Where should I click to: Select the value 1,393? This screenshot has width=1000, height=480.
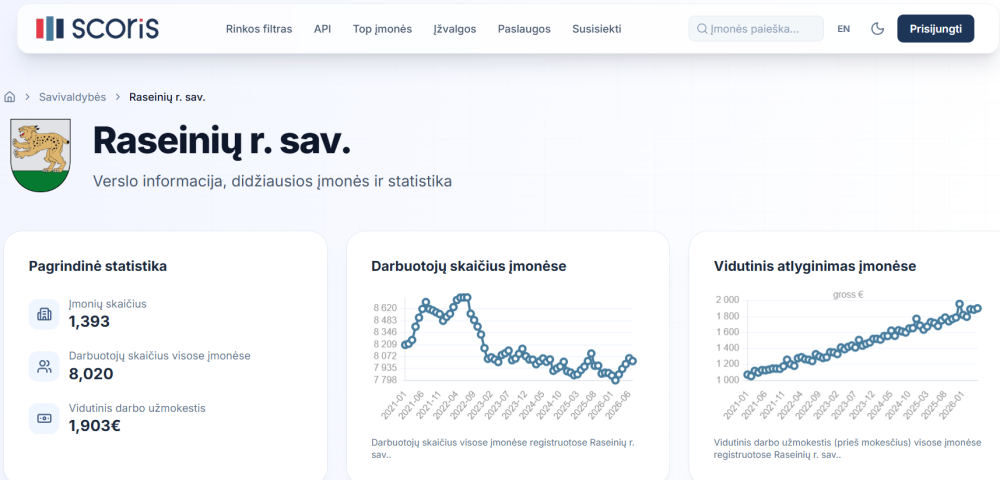[89, 321]
